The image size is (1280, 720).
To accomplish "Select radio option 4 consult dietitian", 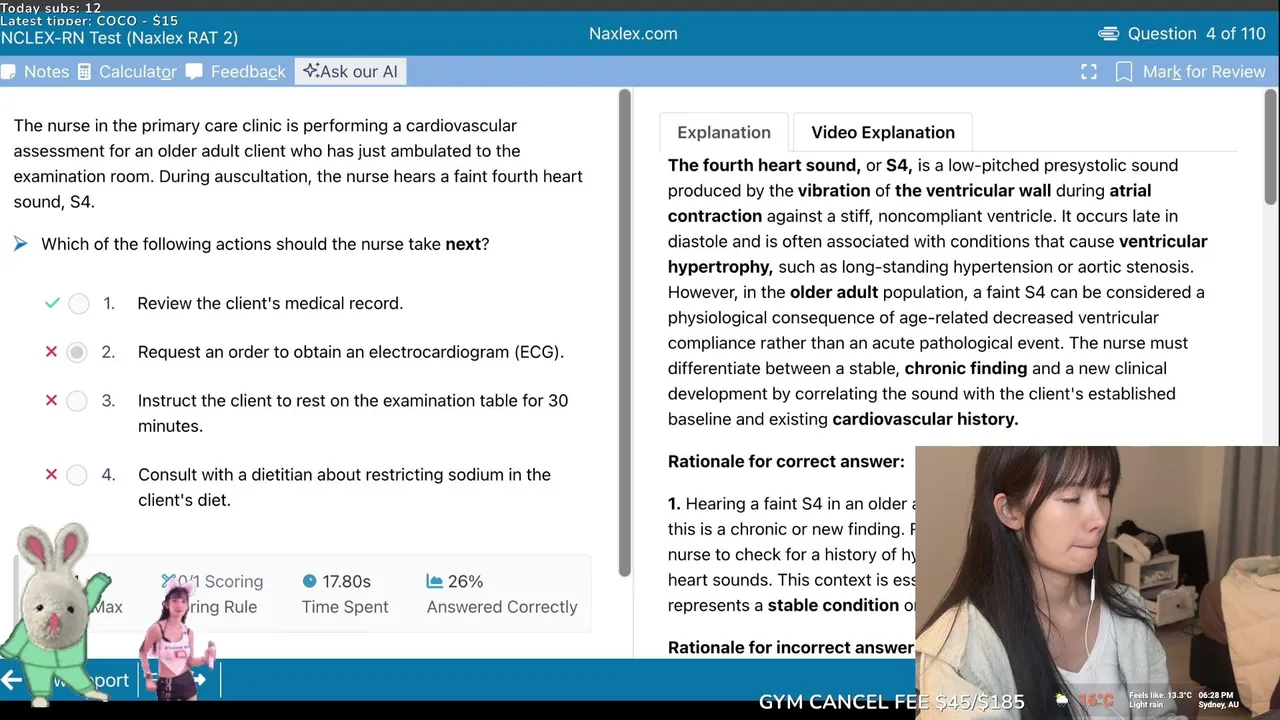I will coord(77,475).
